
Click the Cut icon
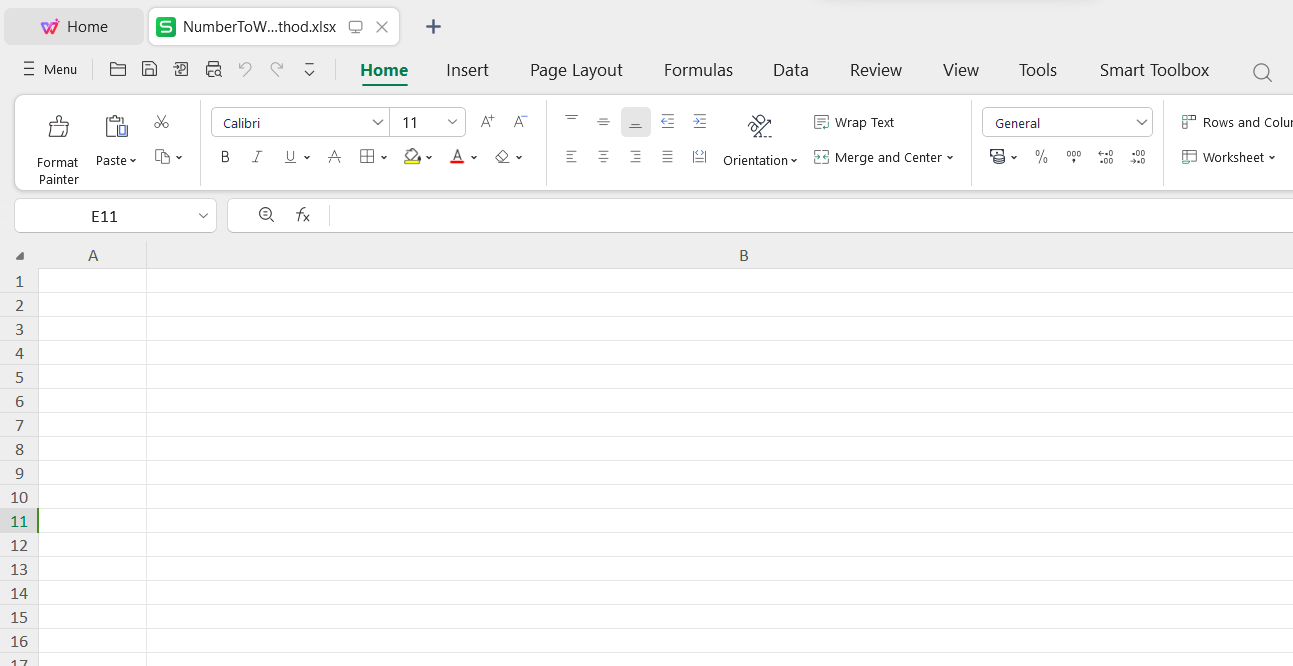click(x=161, y=121)
